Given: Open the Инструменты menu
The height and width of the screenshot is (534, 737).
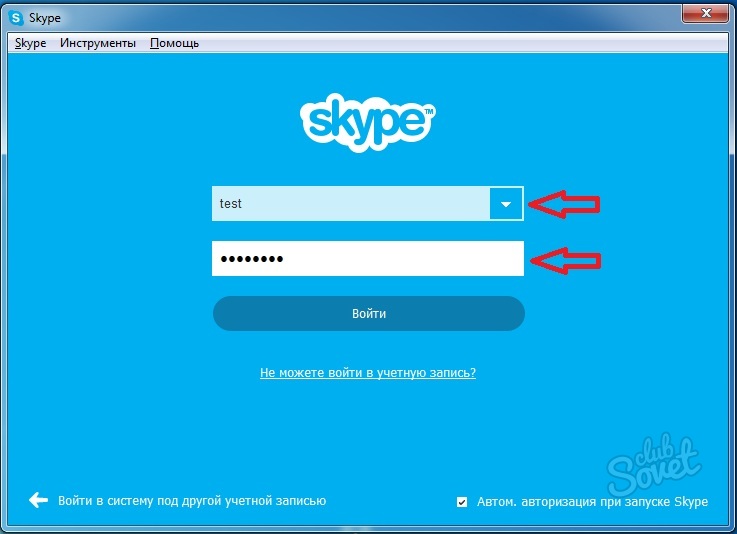Looking at the screenshot, I should pos(98,43).
